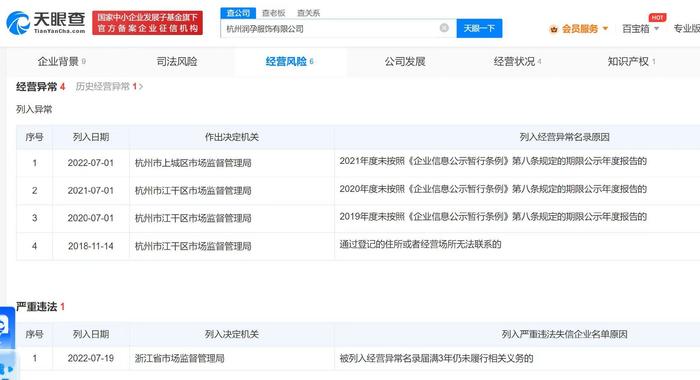Click the 经营异常 section heading
700x380 pixels.
coord(37,87)
